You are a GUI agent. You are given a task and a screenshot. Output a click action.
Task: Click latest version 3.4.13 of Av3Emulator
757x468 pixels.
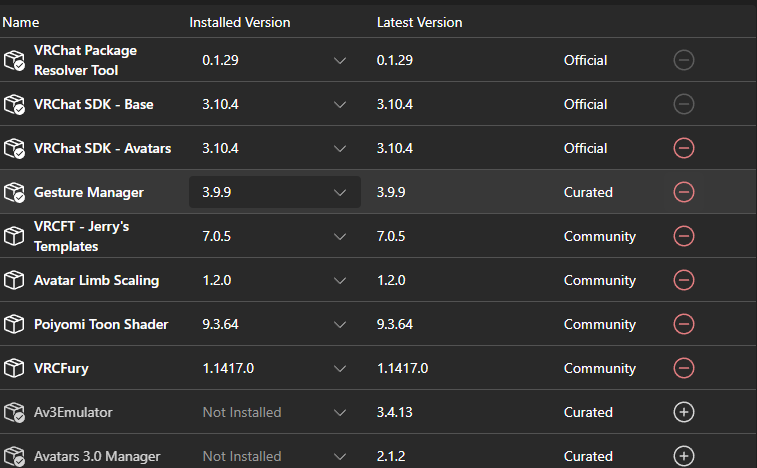(x=395, y=412)
